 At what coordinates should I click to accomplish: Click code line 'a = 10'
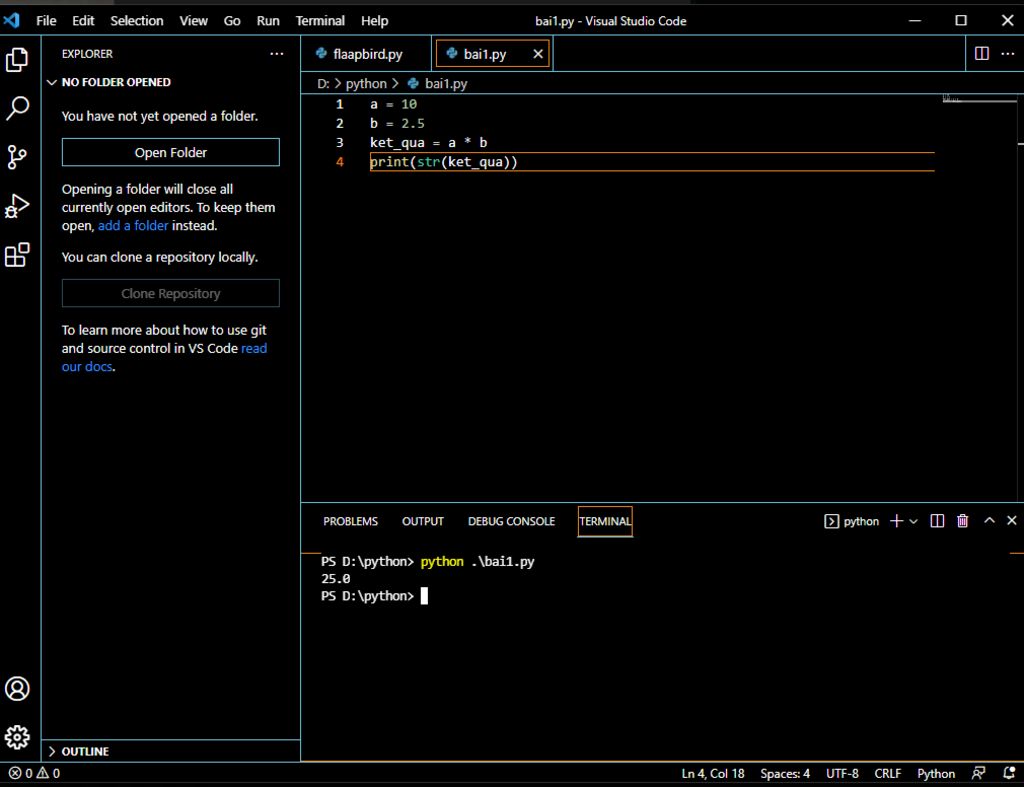pos(393,104)
